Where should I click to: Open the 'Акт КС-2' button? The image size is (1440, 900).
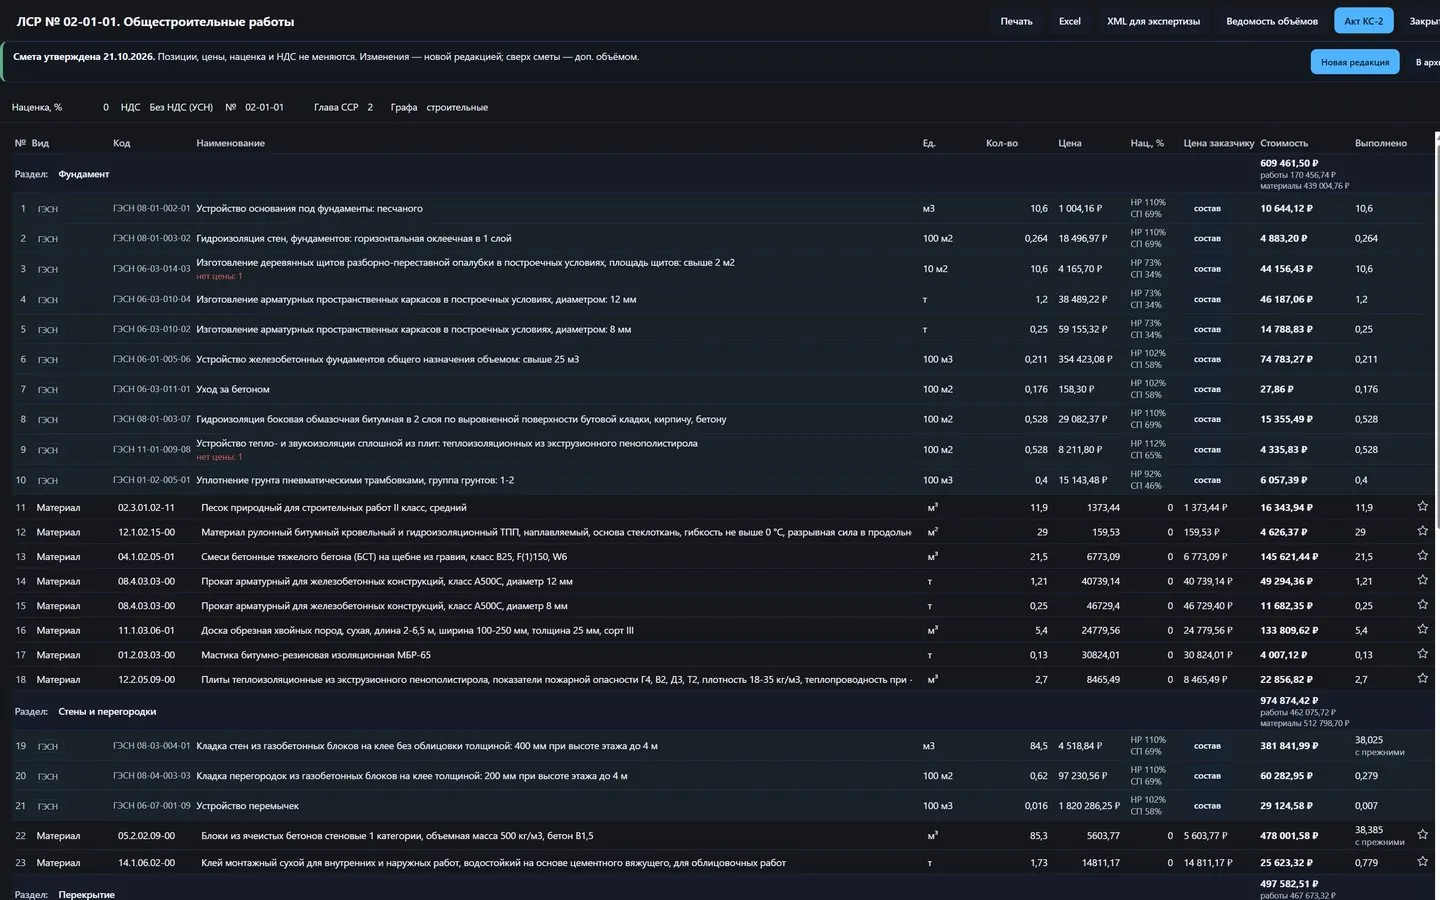point(1364,21)
